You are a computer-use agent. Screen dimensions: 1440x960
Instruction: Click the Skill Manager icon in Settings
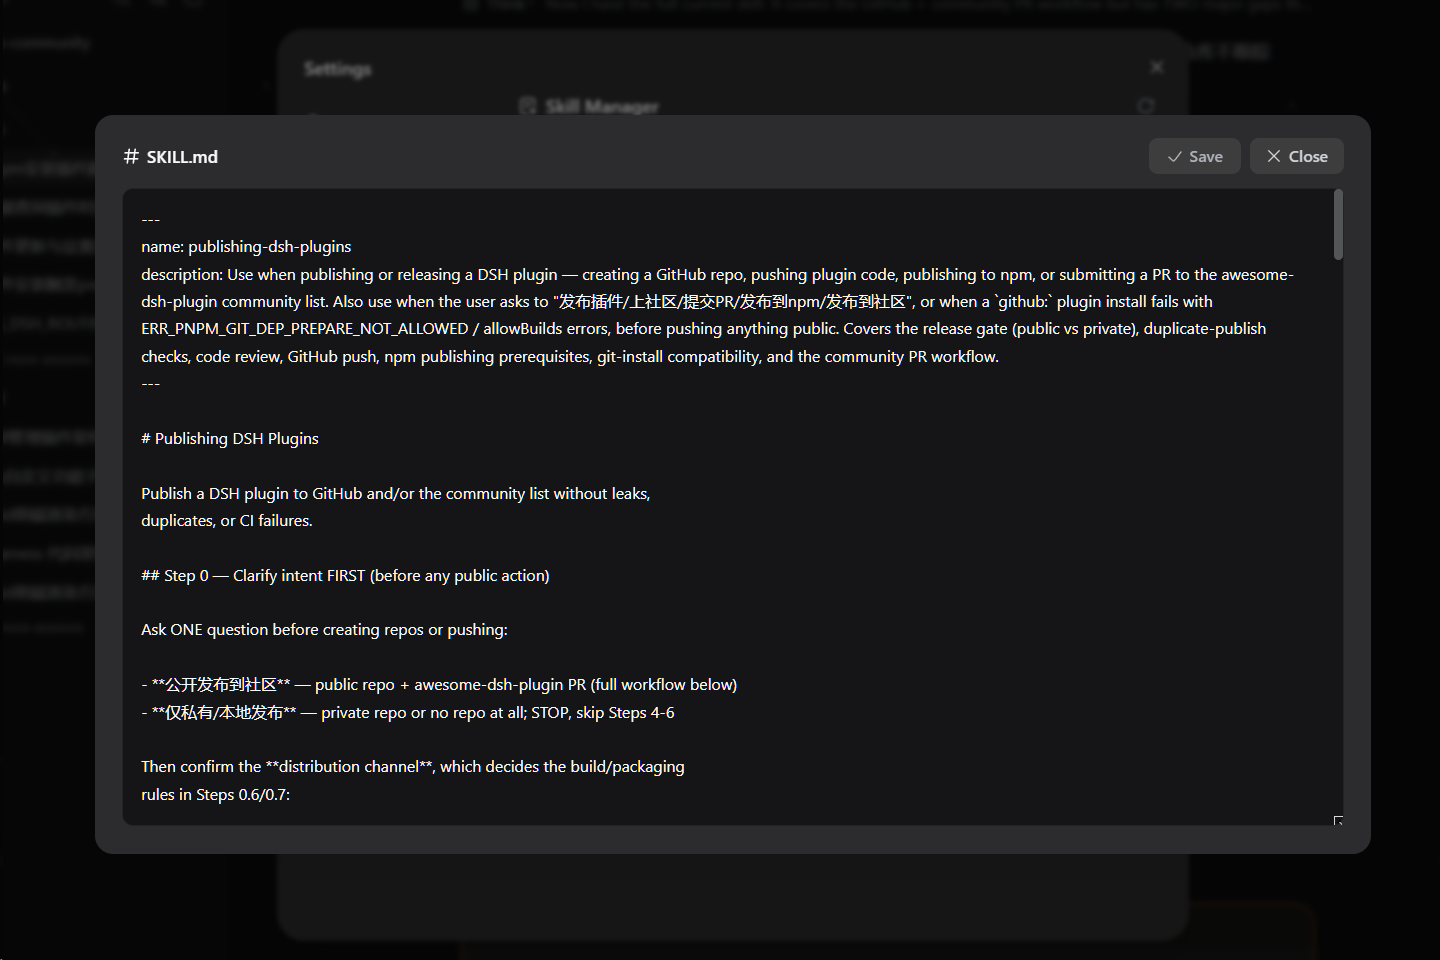[528, 105]
